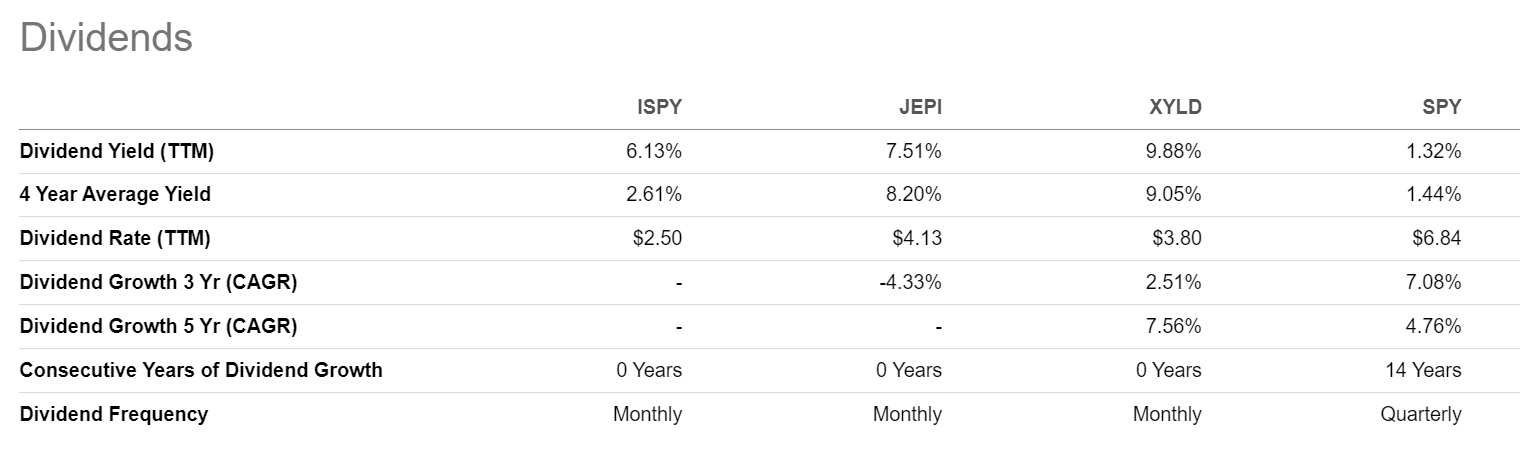Viewport: 1520px width, 453px height.
Task: Click the ISPY column header
Action: (x=658, y=108)
